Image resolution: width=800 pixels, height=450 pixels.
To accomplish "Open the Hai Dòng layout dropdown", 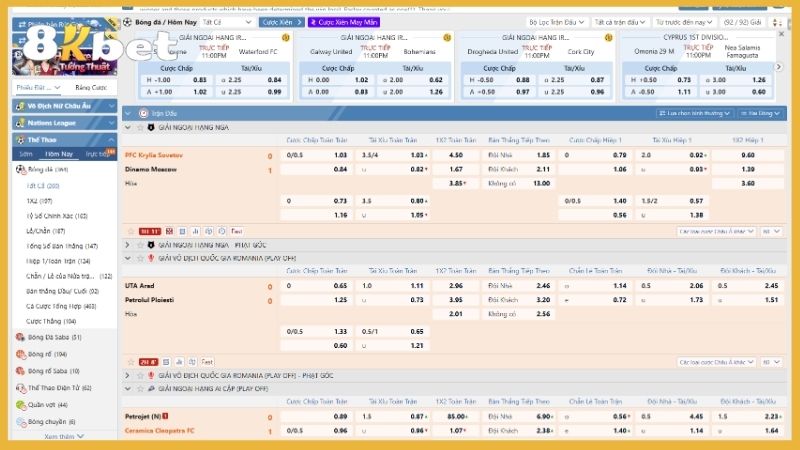I will [x=760, y=113].
